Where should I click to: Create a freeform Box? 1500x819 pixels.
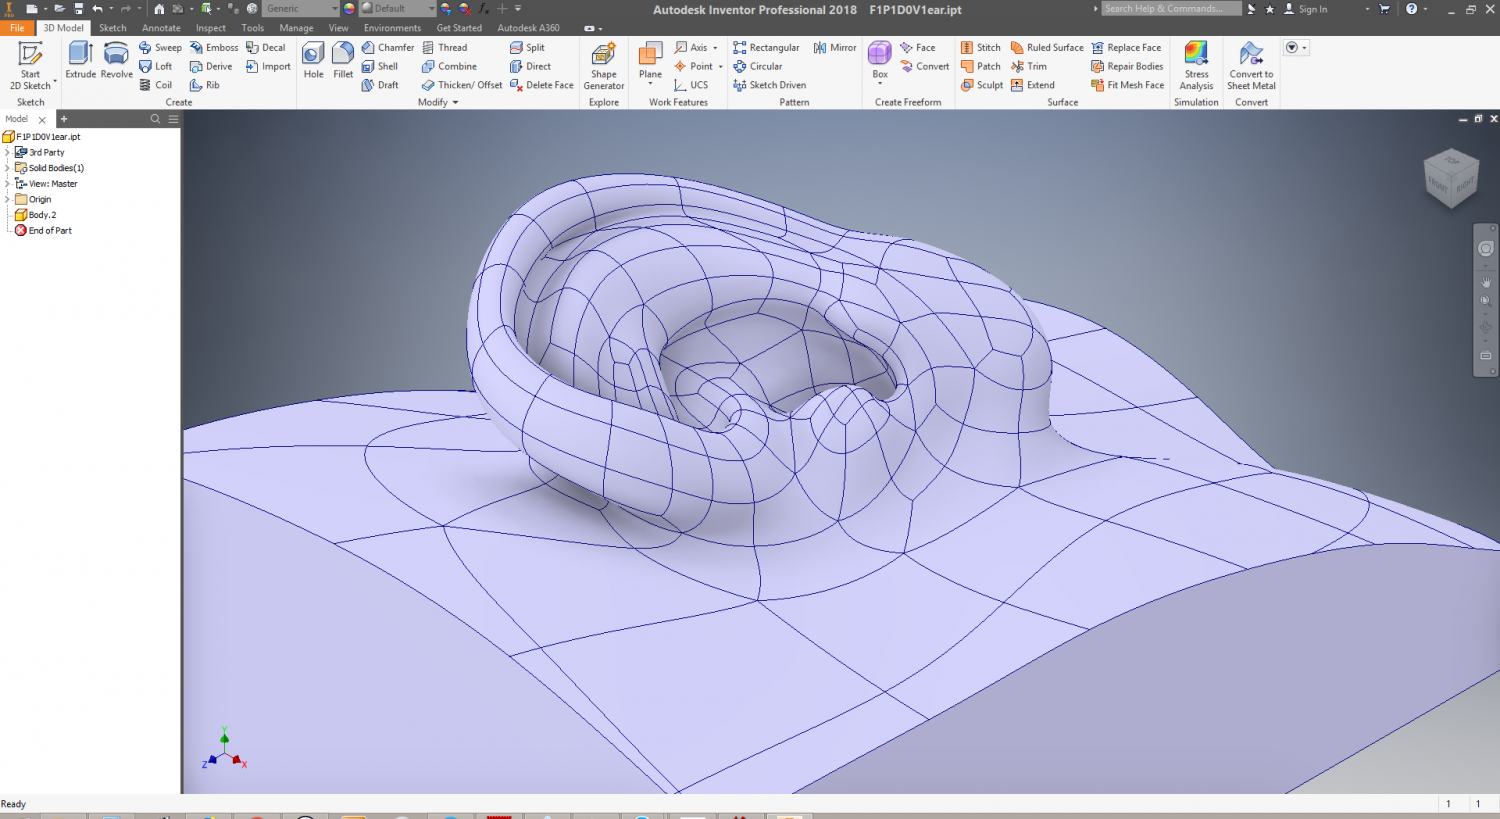click(x=880, y=60)
